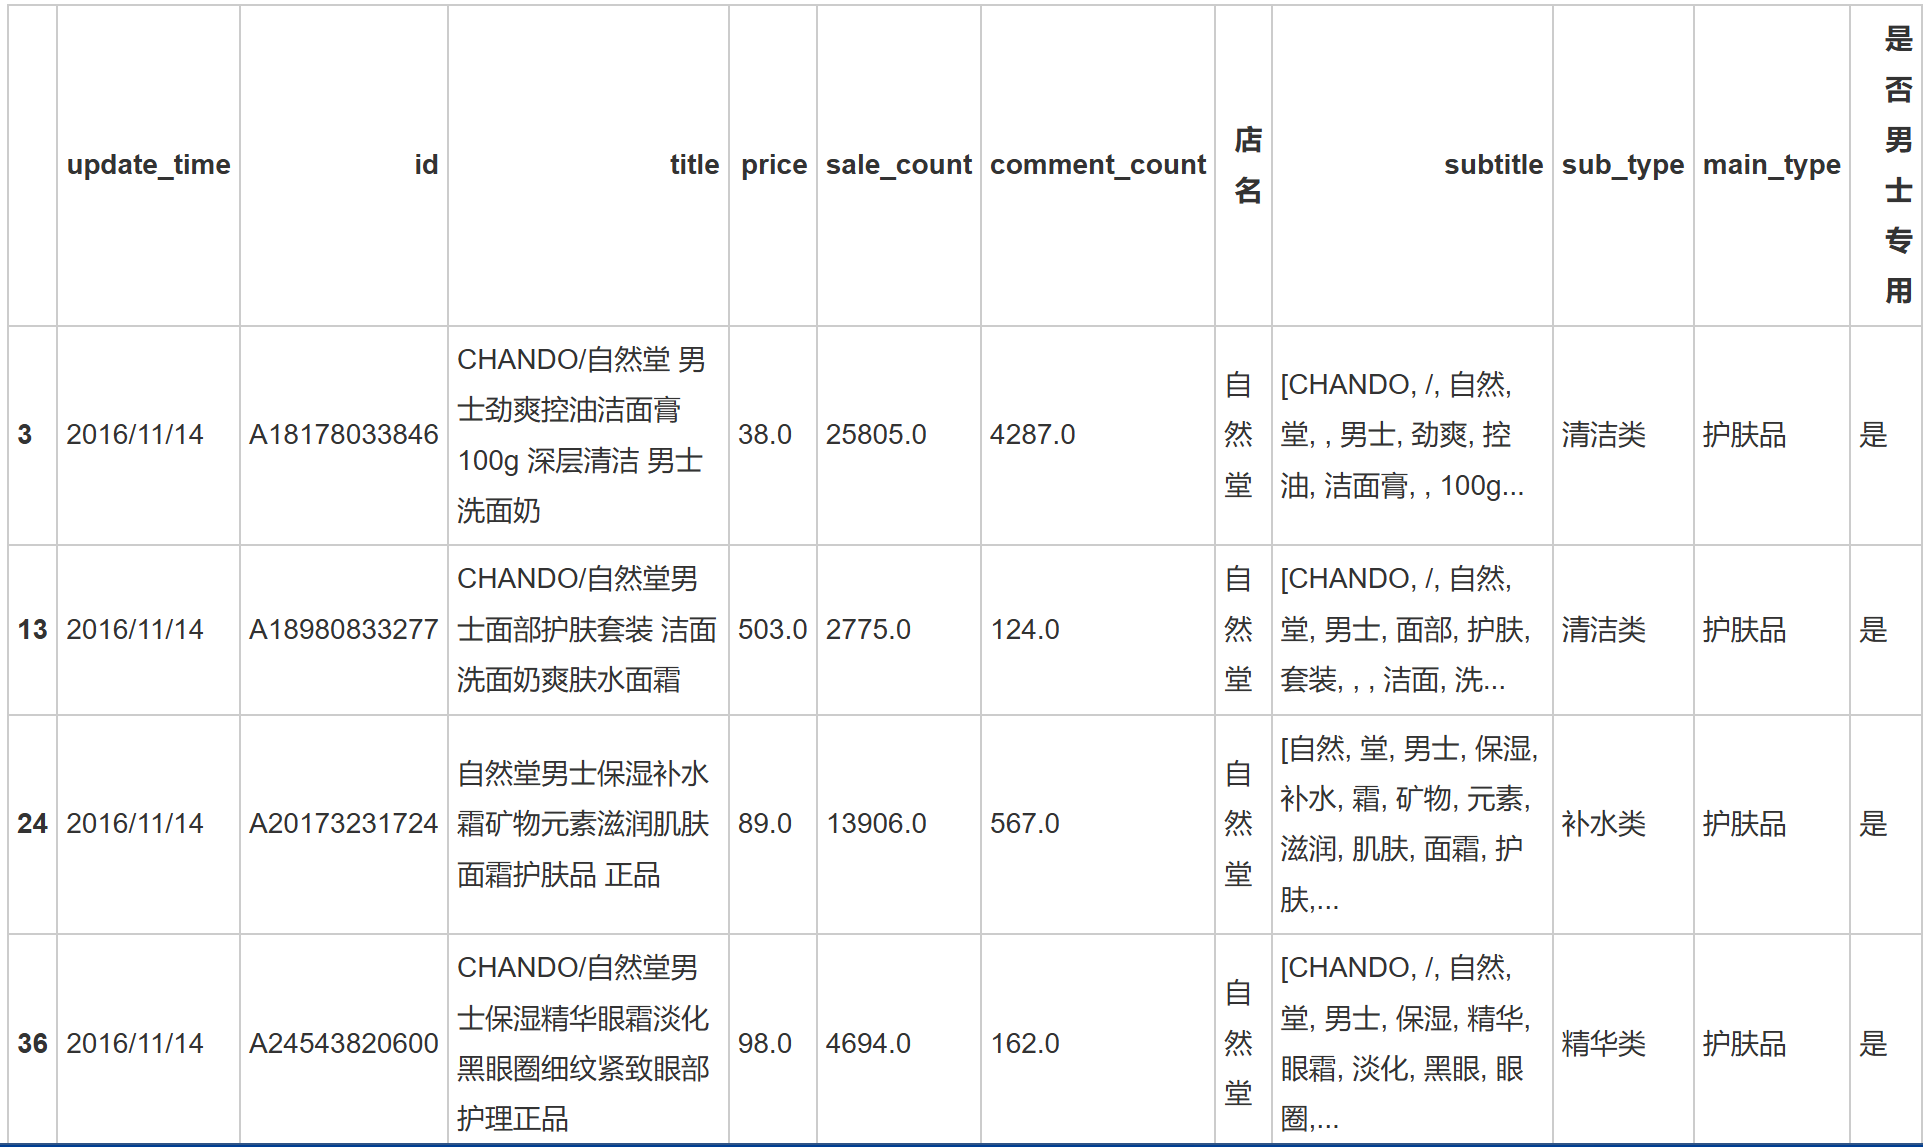Click id cell A18980833277
Screen dimensions: 1923x1147
tap(344, 630)
